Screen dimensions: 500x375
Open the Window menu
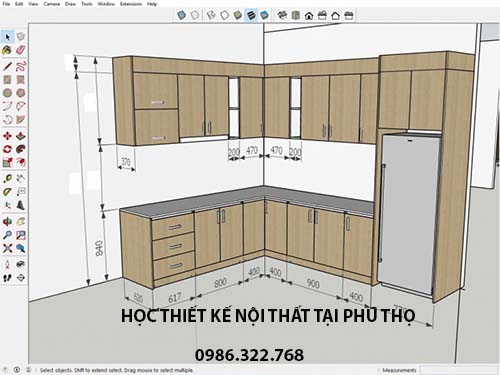pos(106,4)
